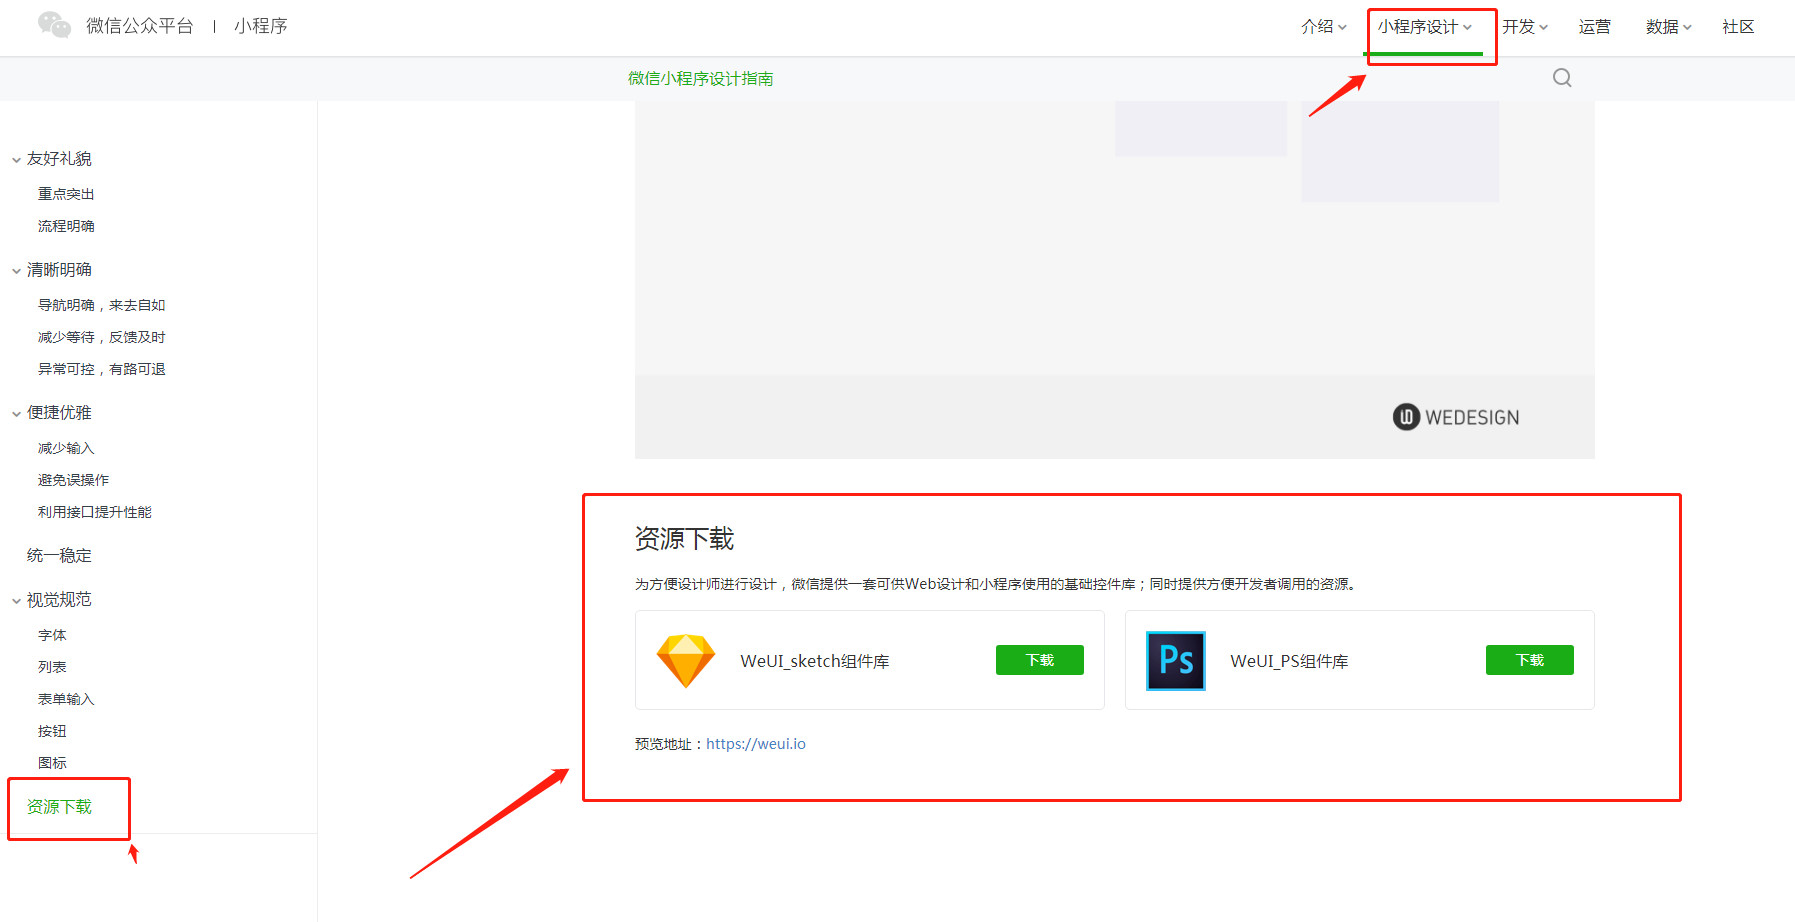The height and width of the screenshot is (922, 1795).
Task: Open the 开发 dropdown menu
Action: coord(1525,27)
